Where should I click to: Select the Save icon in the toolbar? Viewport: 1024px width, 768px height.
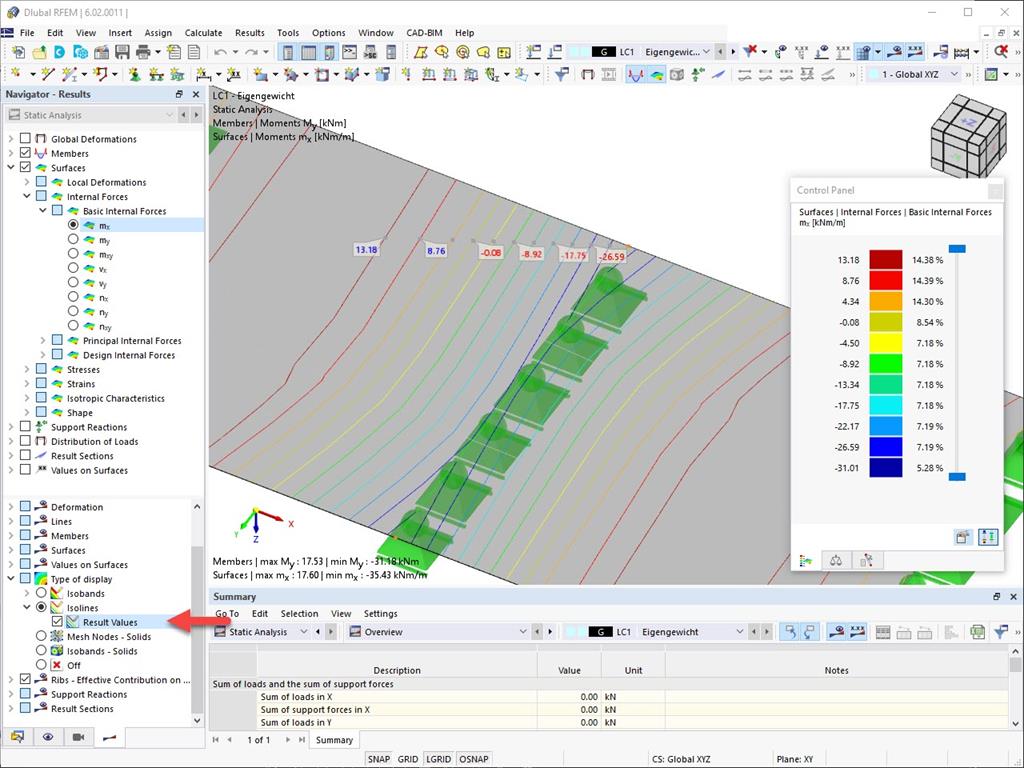[124, 51]
